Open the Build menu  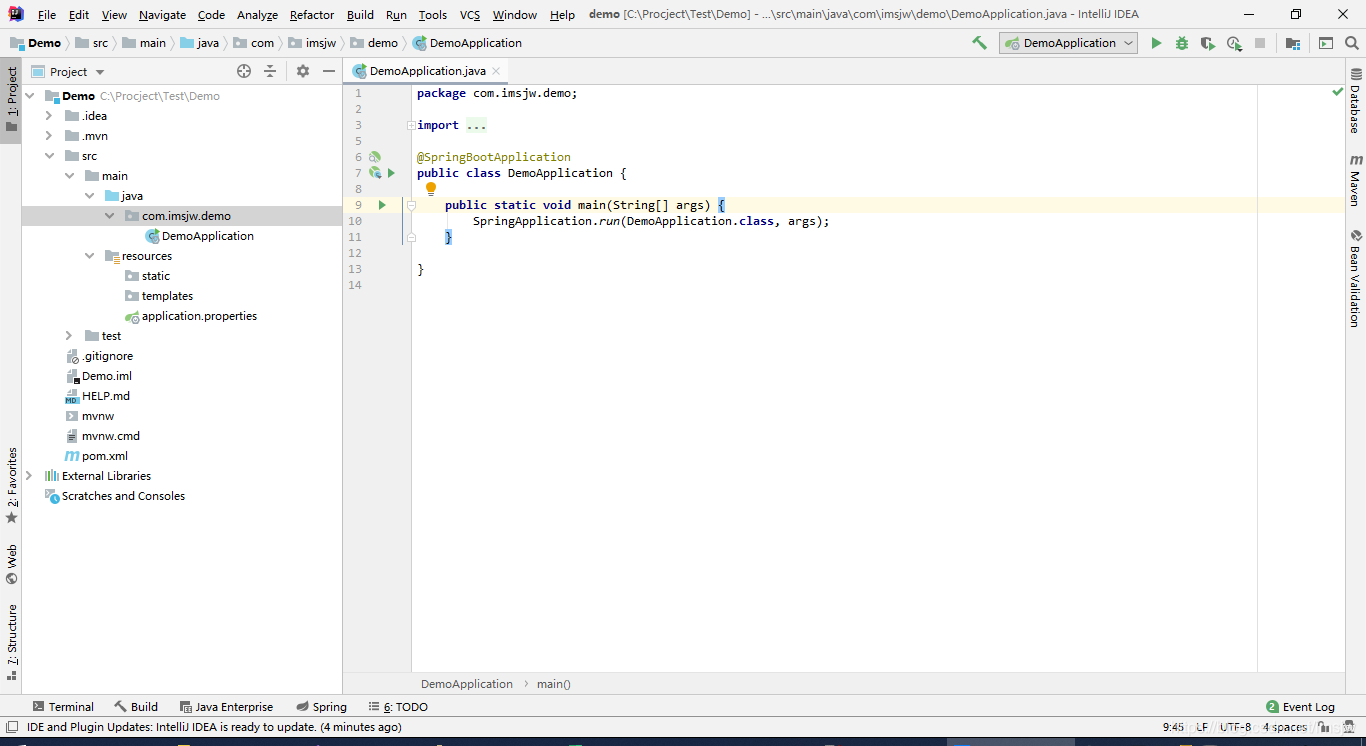(x=360, y=15)
